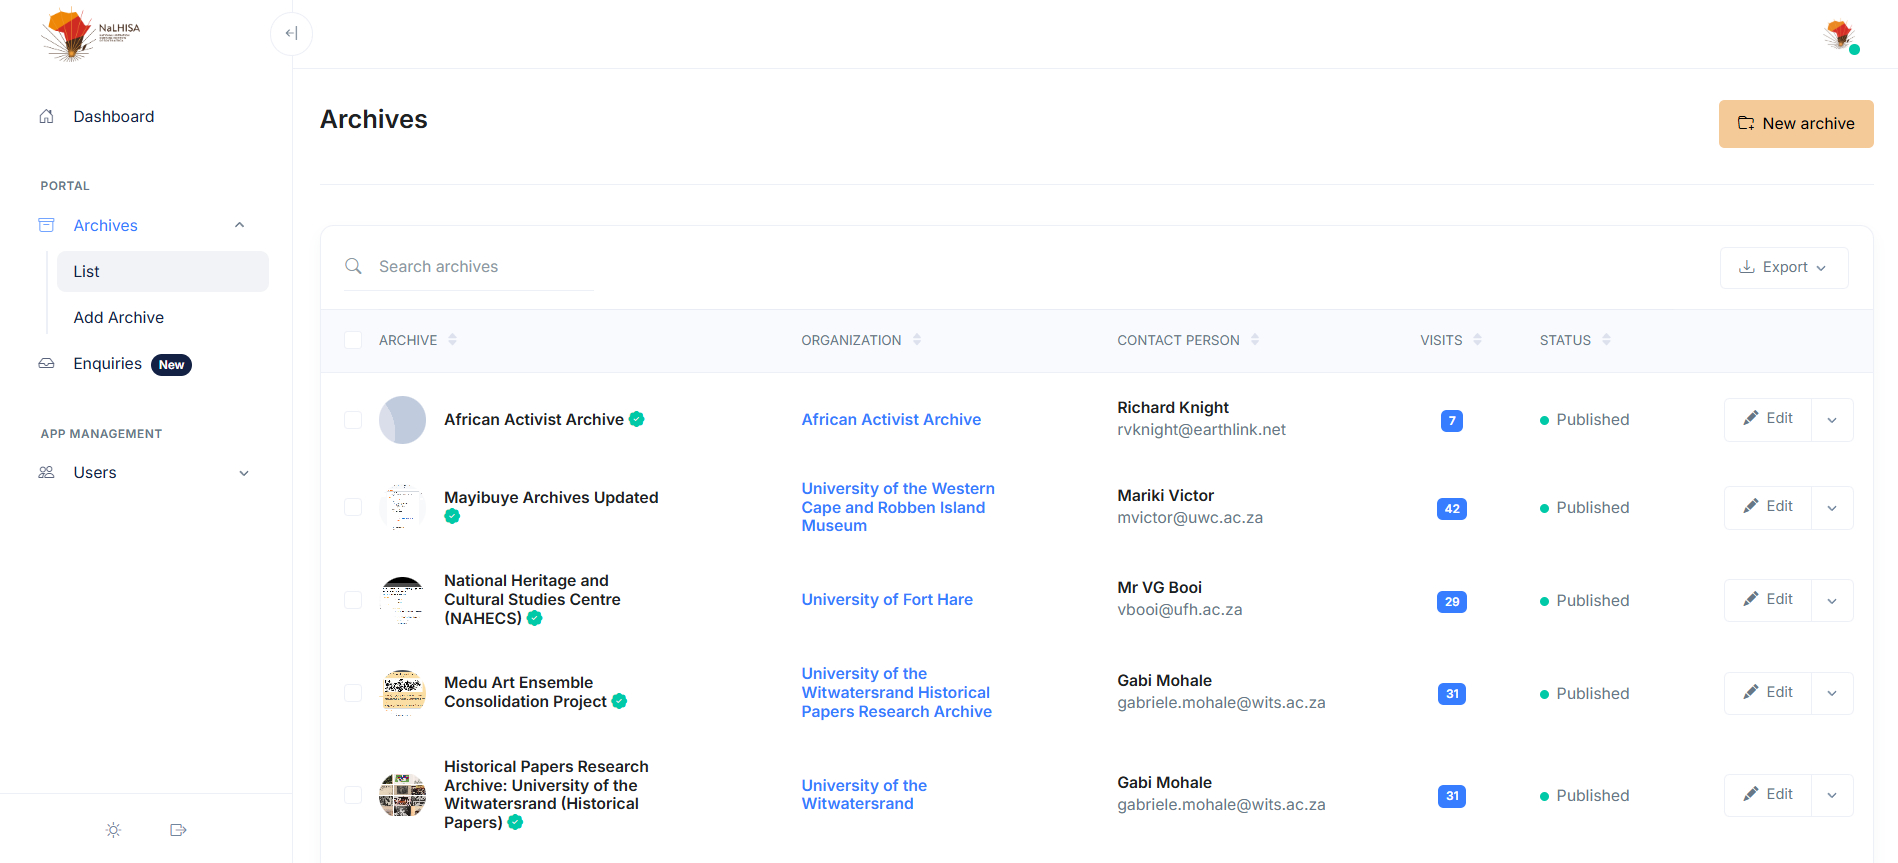Open the user profile avatar menu
This screenshot has width=1898, height=863.
[x=1839, y=35]
